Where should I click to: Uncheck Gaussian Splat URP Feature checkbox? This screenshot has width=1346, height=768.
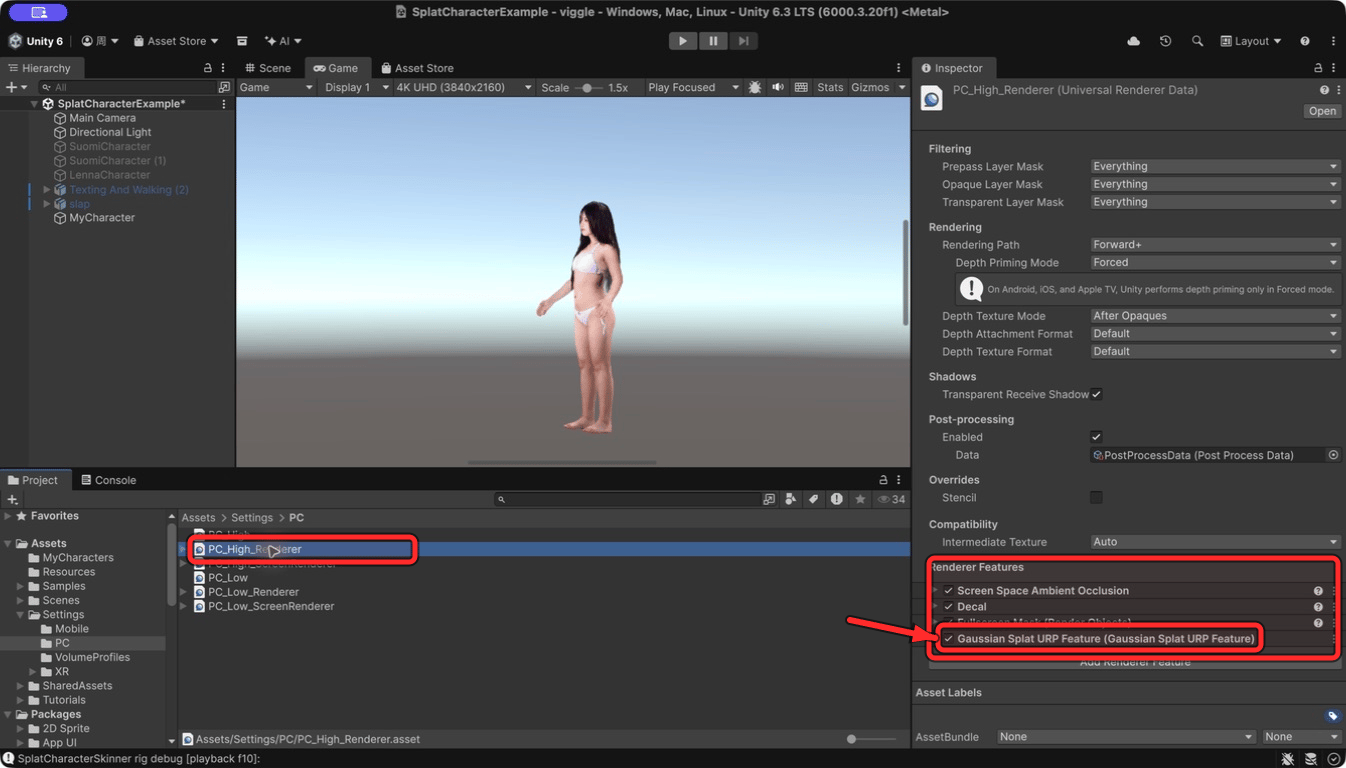948,639
